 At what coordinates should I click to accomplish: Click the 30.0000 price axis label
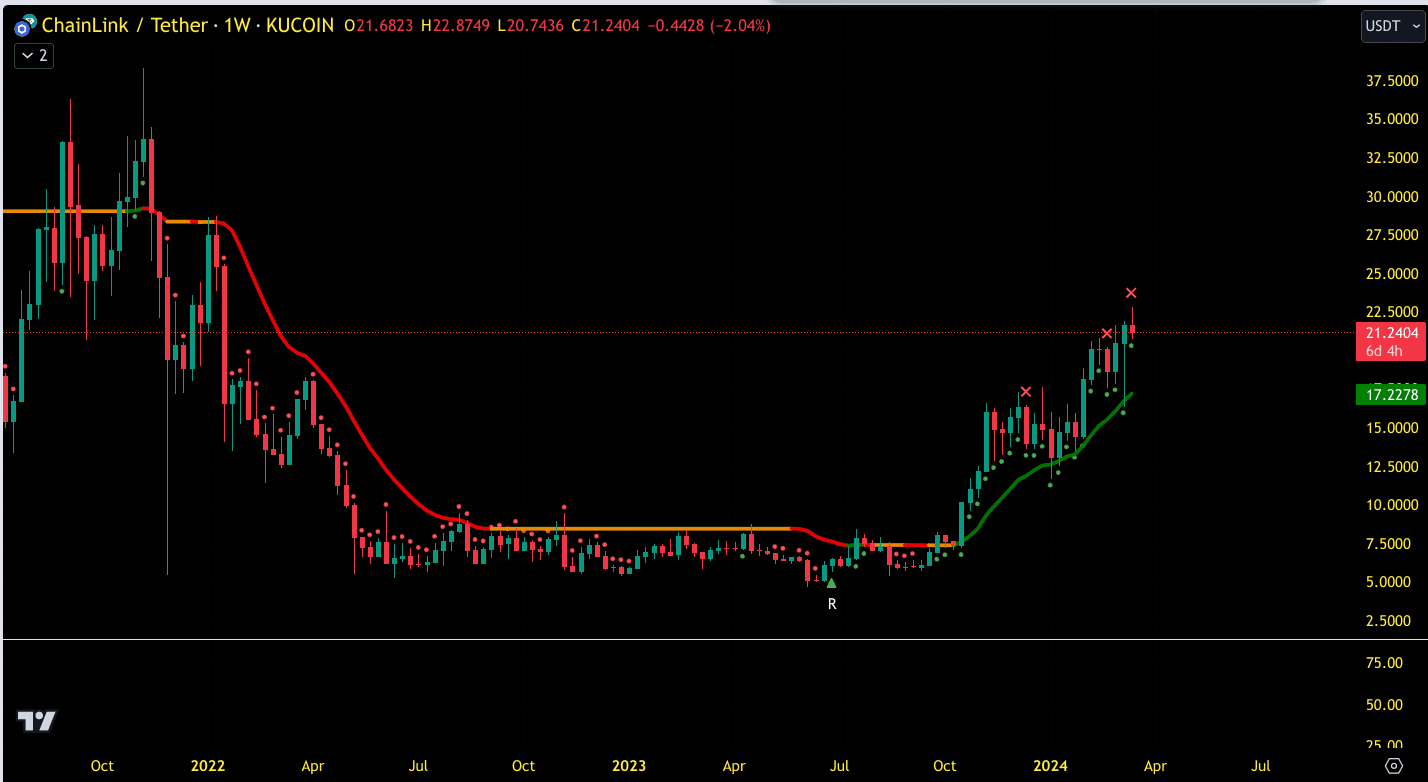tap(1392, 197)
